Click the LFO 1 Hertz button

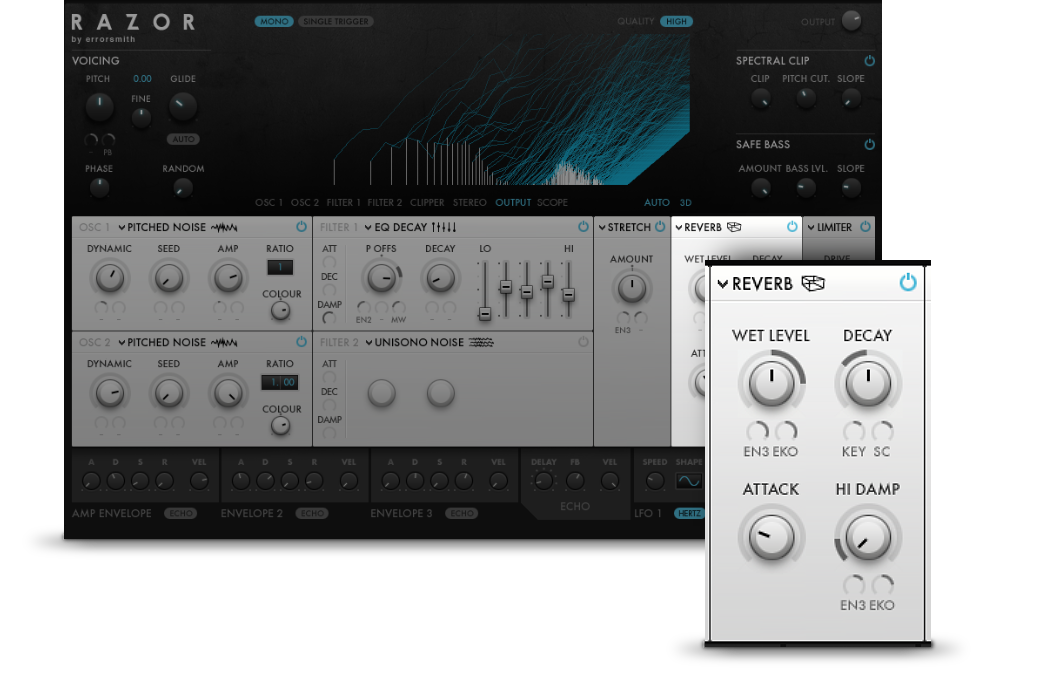[x=689, y=513]
